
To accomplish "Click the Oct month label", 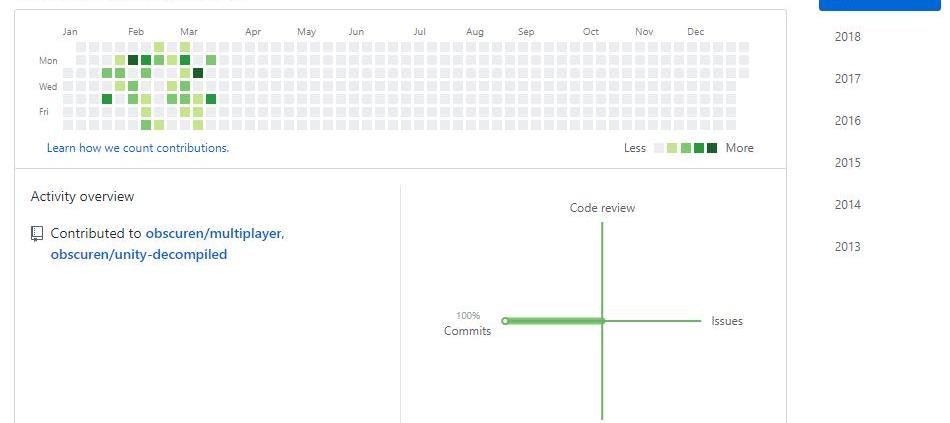I will tap(591, 32).
